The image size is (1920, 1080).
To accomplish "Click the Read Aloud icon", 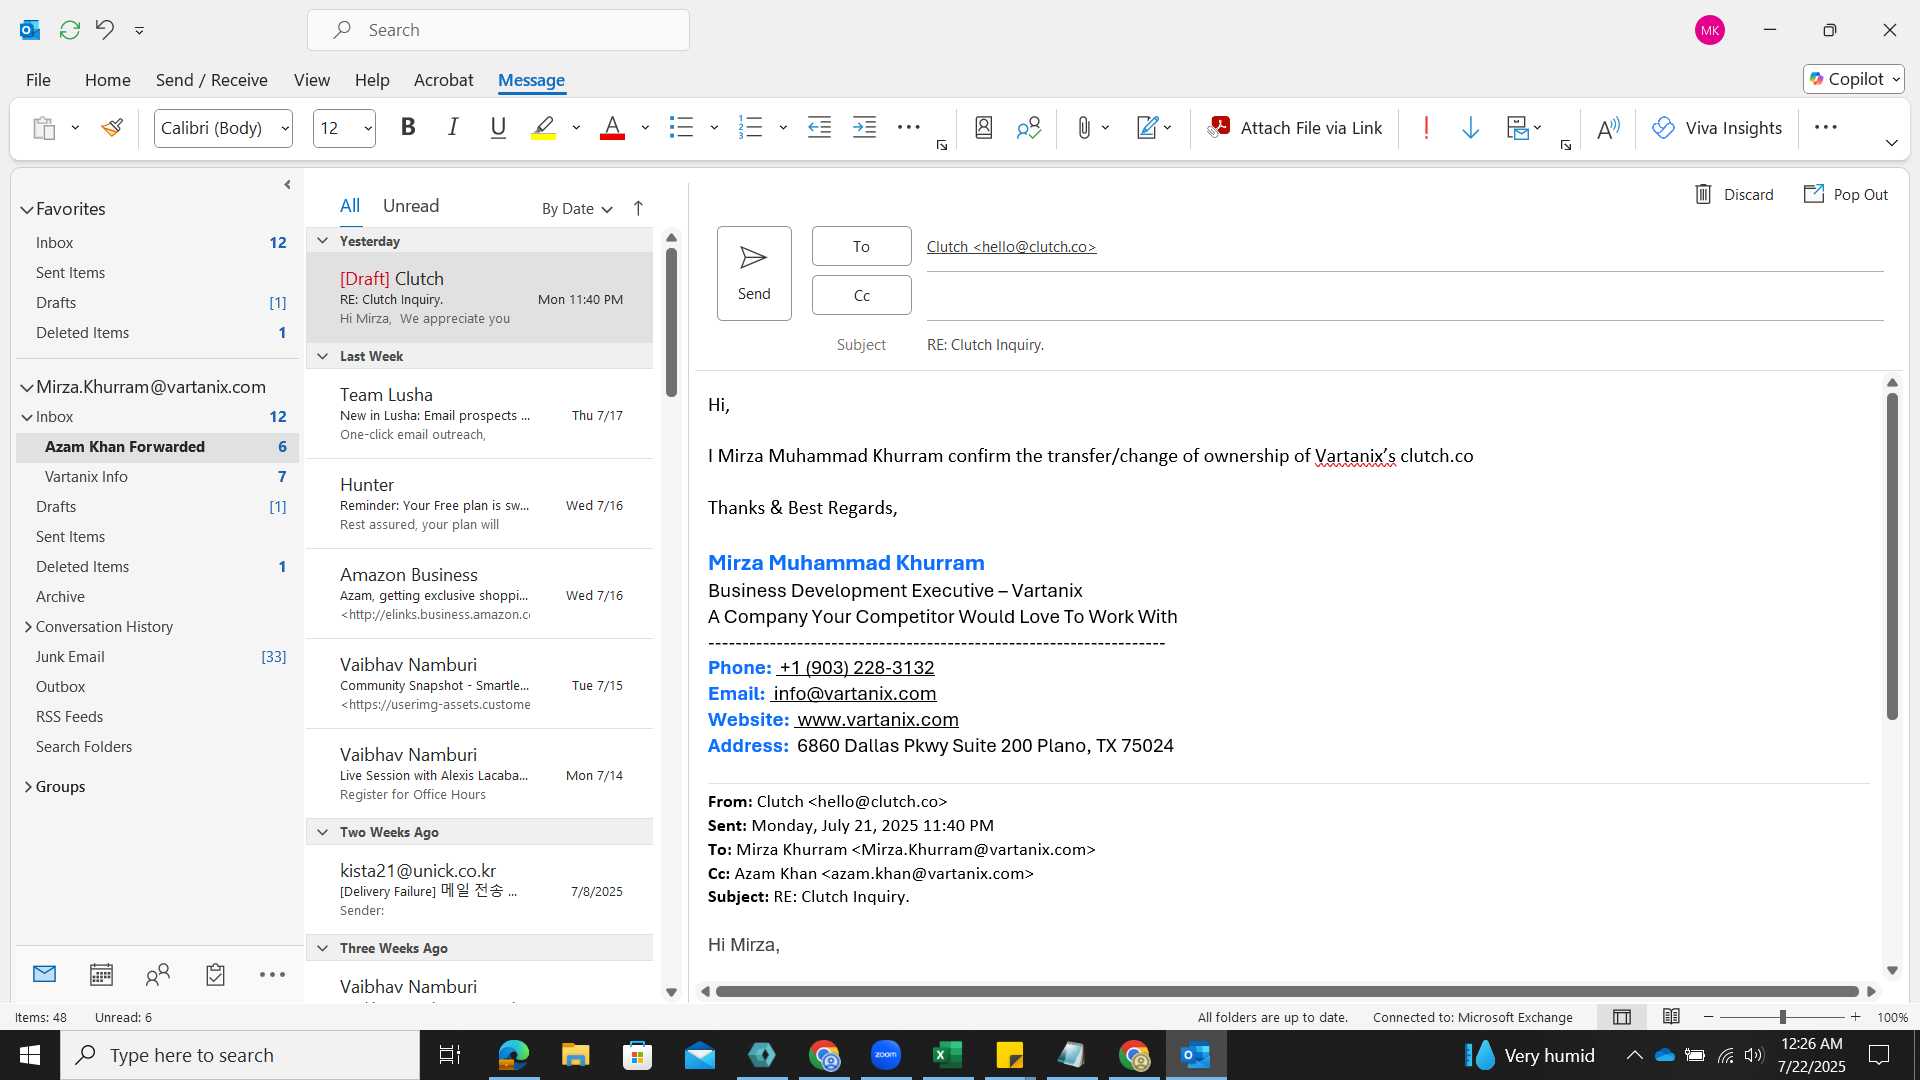I will coord(1608,128).
